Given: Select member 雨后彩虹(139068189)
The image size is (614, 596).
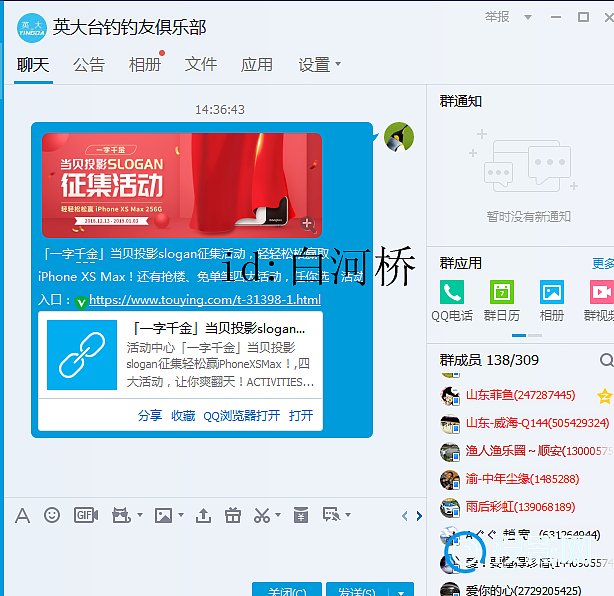Looking at the screenshot, I should coord(520,507).
